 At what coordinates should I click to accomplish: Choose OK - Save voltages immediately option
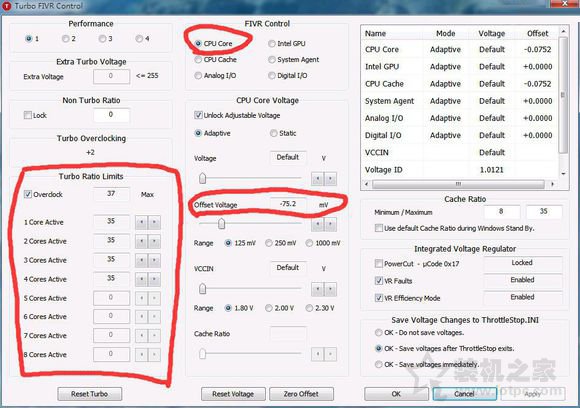pyautogui.click(x=378, y=364)
